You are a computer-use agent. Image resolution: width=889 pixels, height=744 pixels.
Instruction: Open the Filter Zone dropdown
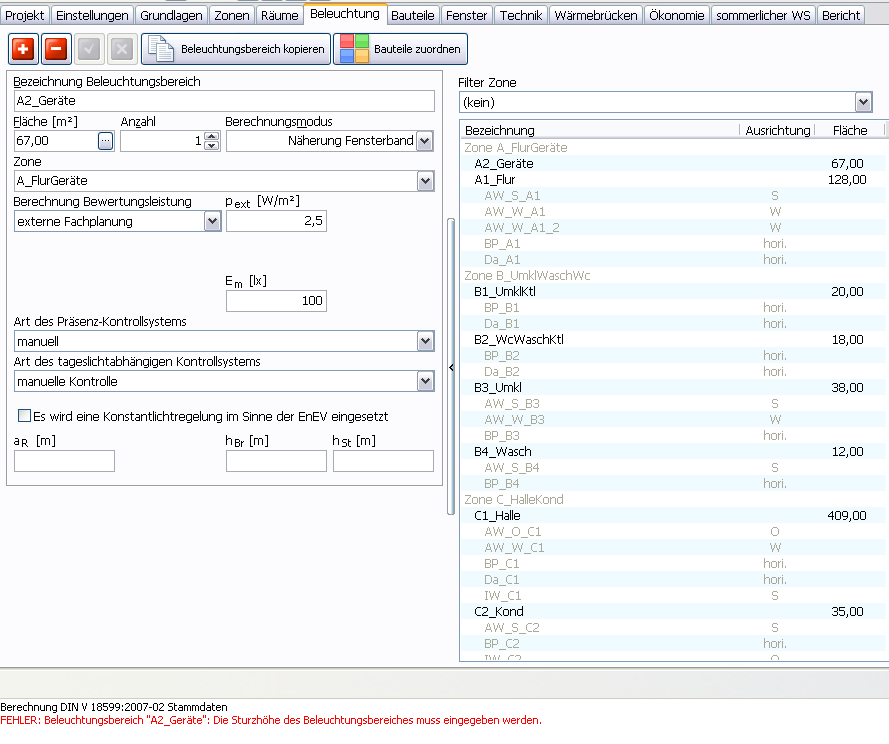[x=863, y=103]
